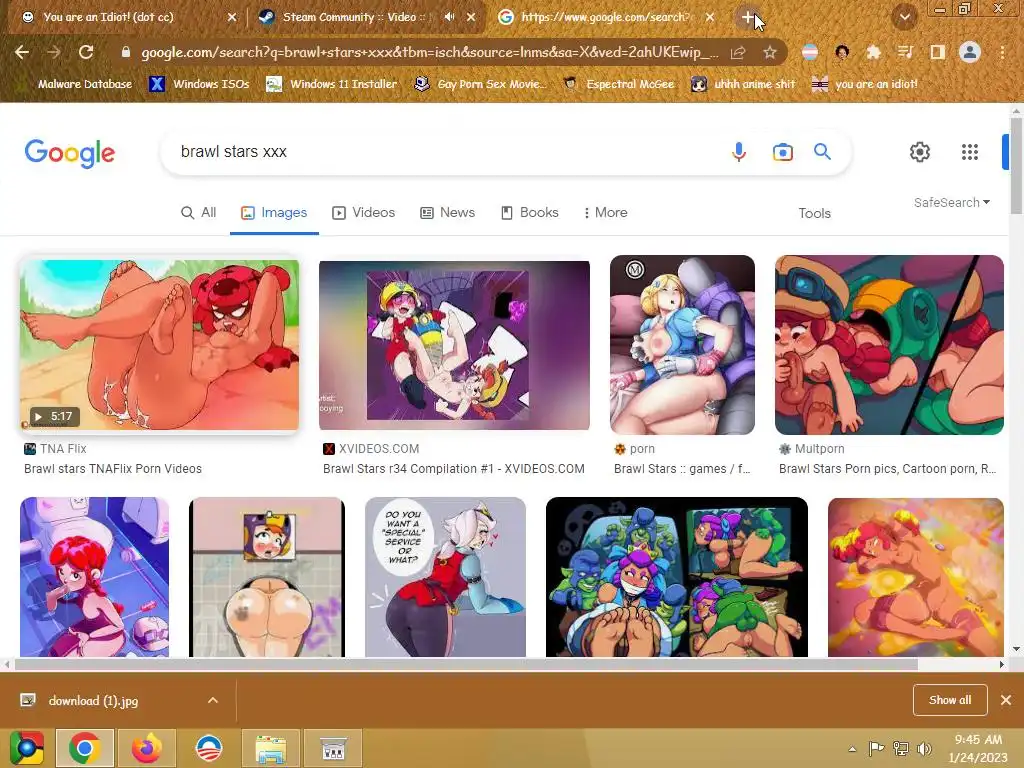Select the All results tab

click(199, 212)
